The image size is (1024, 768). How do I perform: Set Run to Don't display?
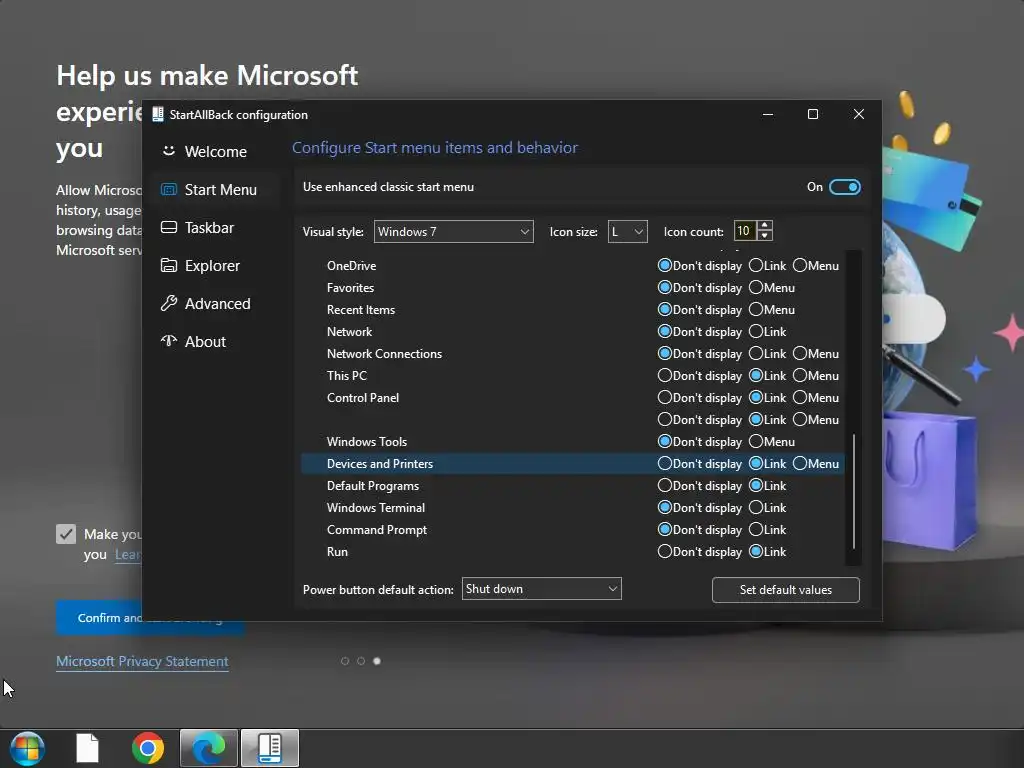699,552
